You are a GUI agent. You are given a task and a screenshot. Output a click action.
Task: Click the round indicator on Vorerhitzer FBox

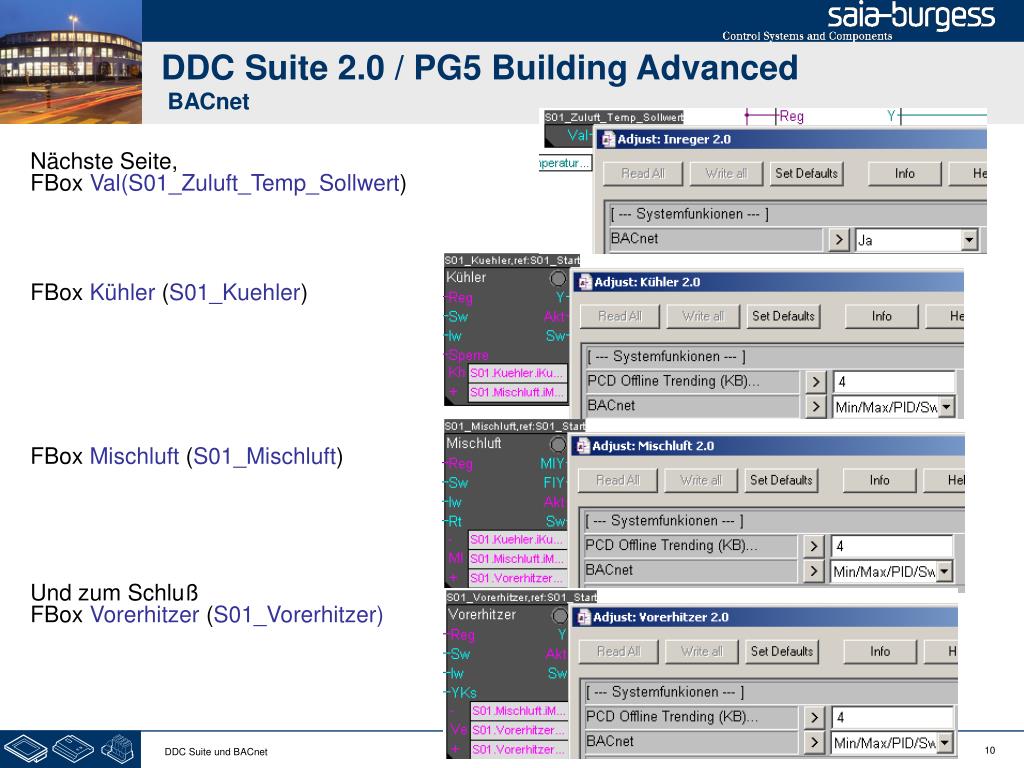[x=560, y=615]
